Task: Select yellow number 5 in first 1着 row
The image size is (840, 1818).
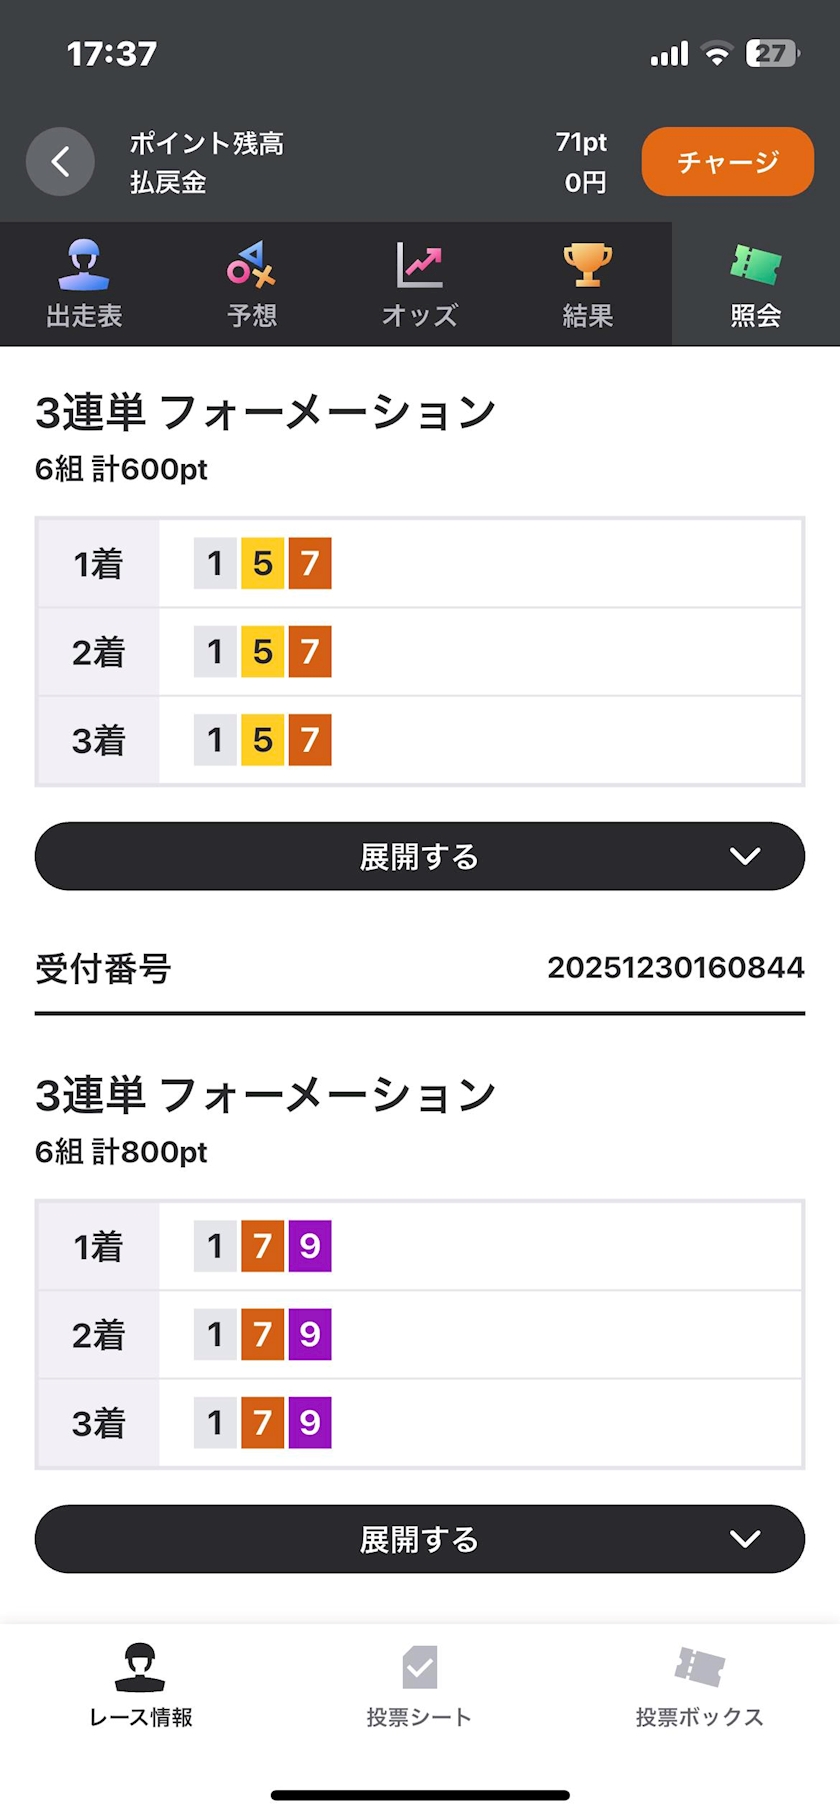Action: pos(263,563)
